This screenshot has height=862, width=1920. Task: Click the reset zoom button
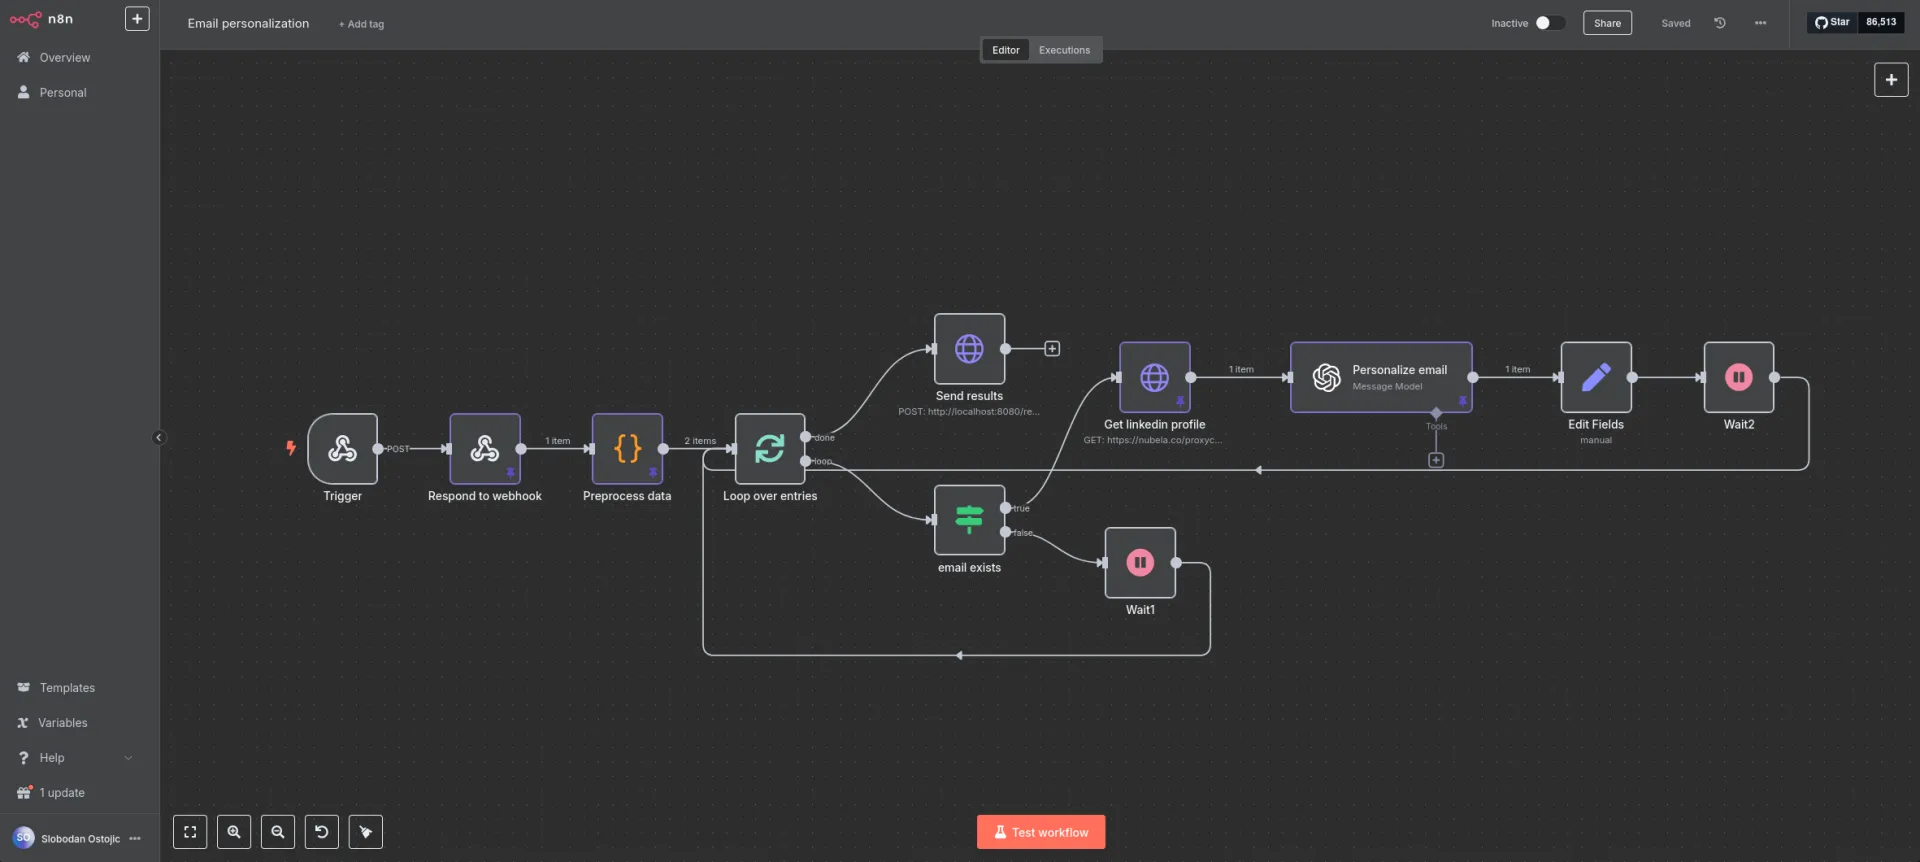[x=322, y=832]
